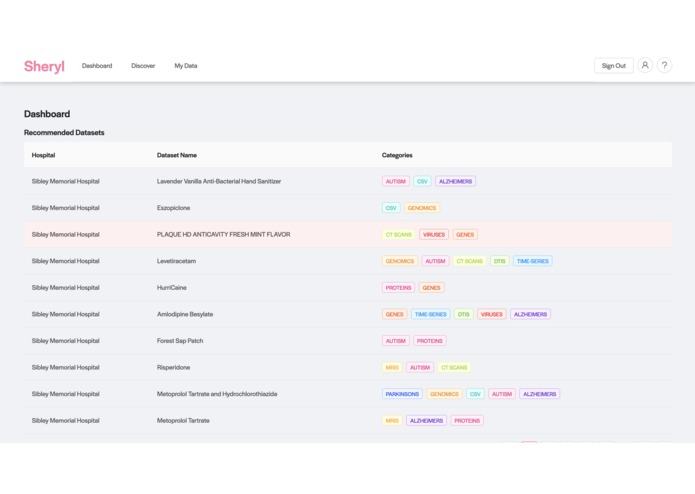Click the PROTEINS tag in Forest Sap Patch row
Image resolution: width=695 pixels, height=494 pixels.
point(429,341)
